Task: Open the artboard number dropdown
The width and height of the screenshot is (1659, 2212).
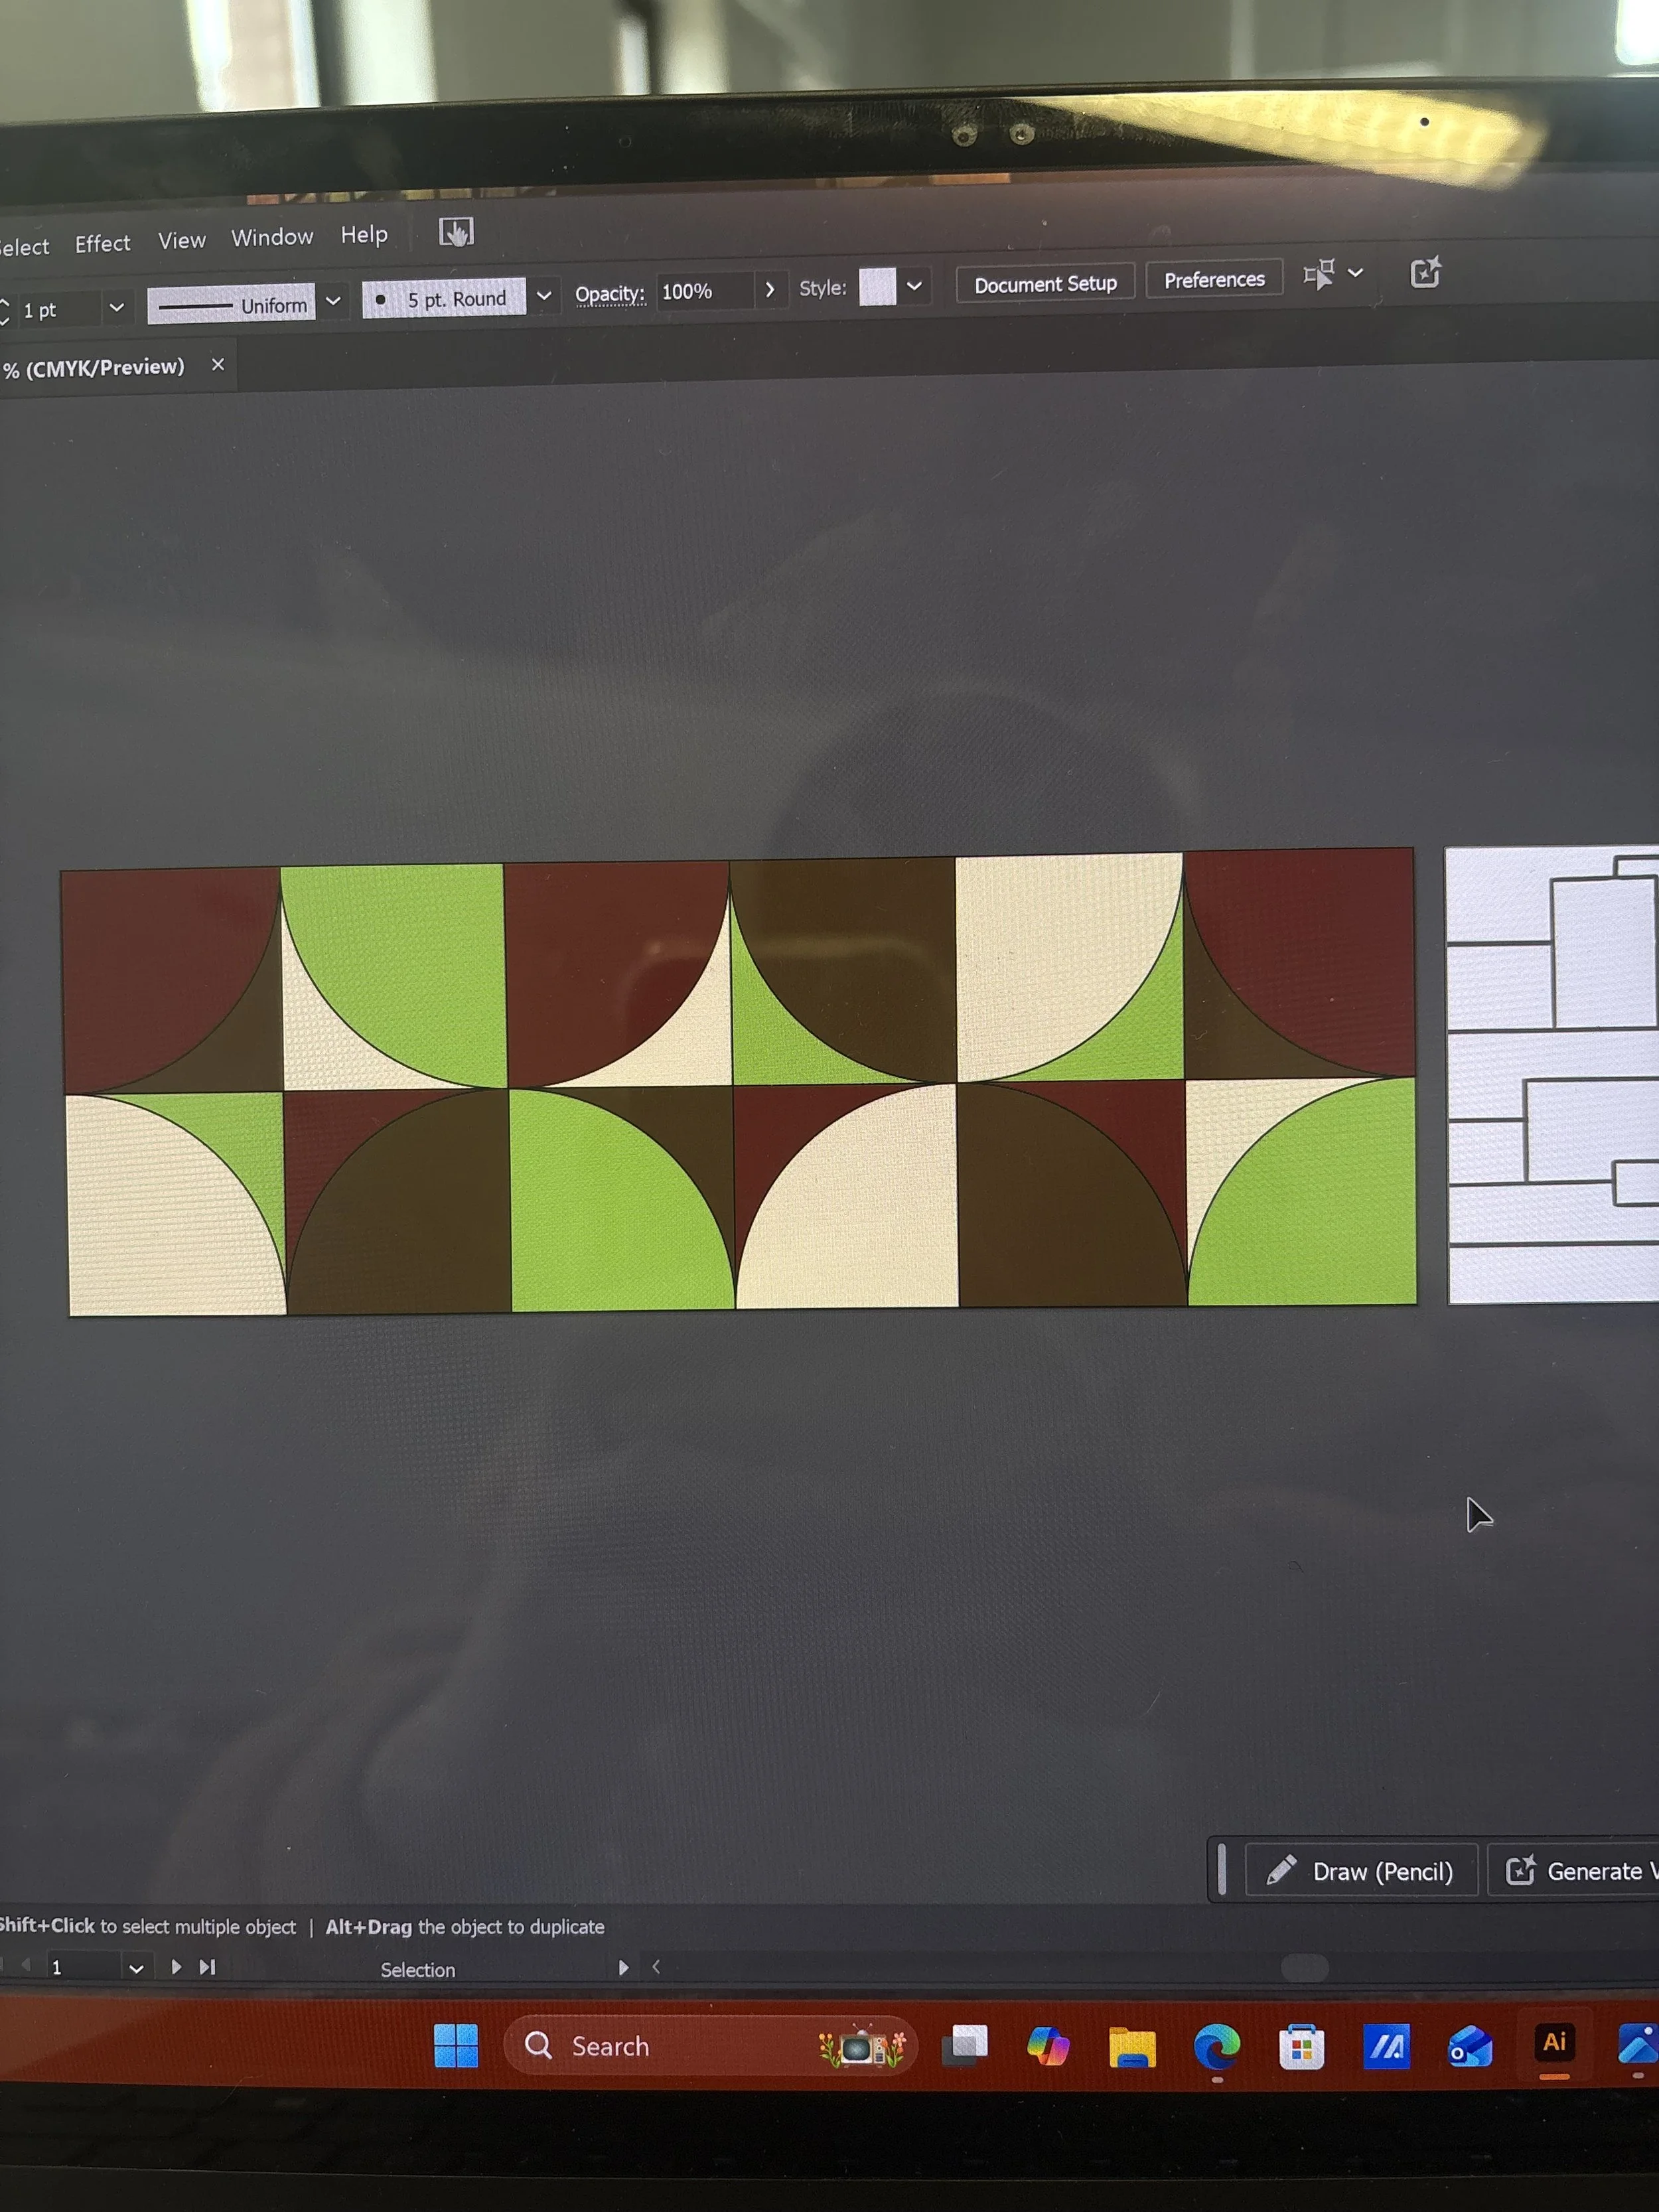Action: (136, 1968)
